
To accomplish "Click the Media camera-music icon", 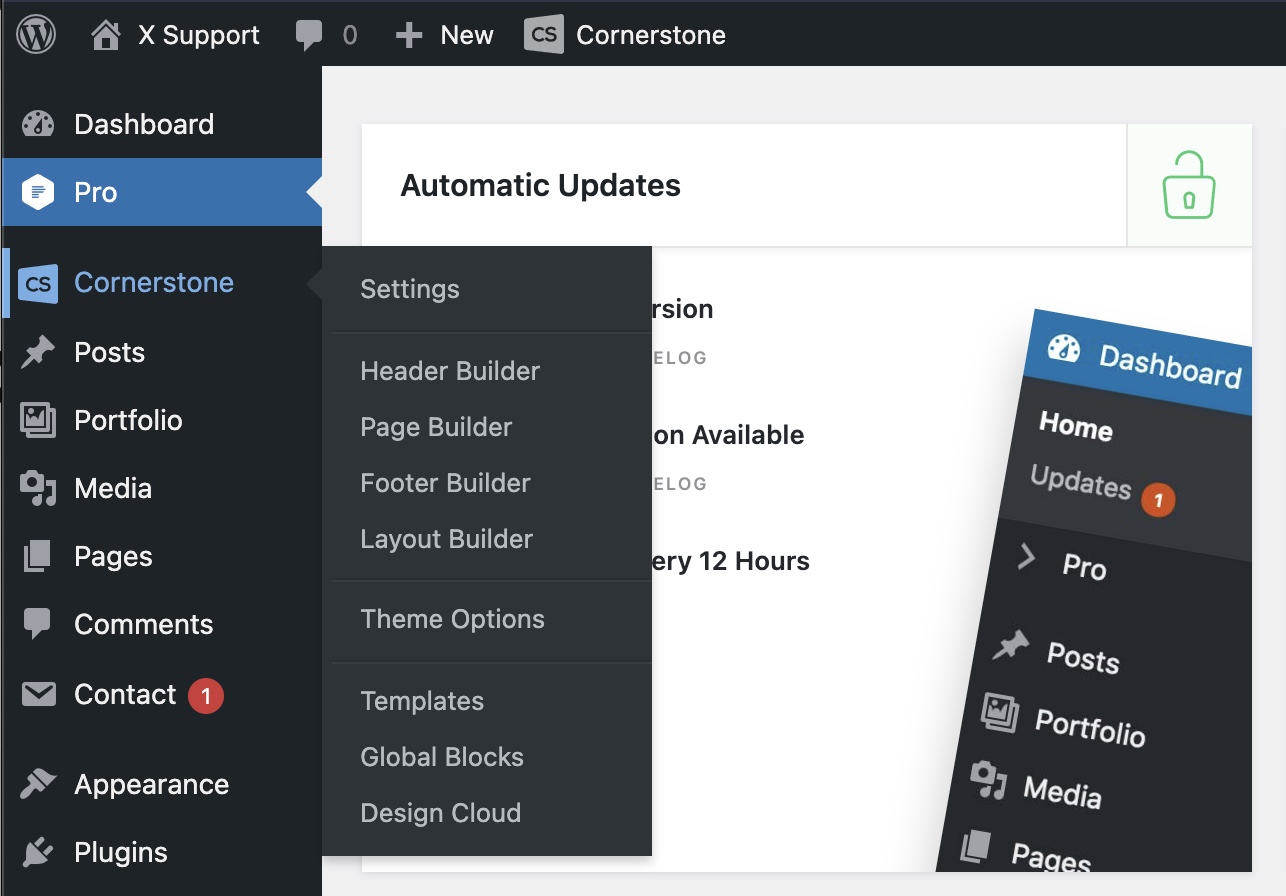I will 38,488.
